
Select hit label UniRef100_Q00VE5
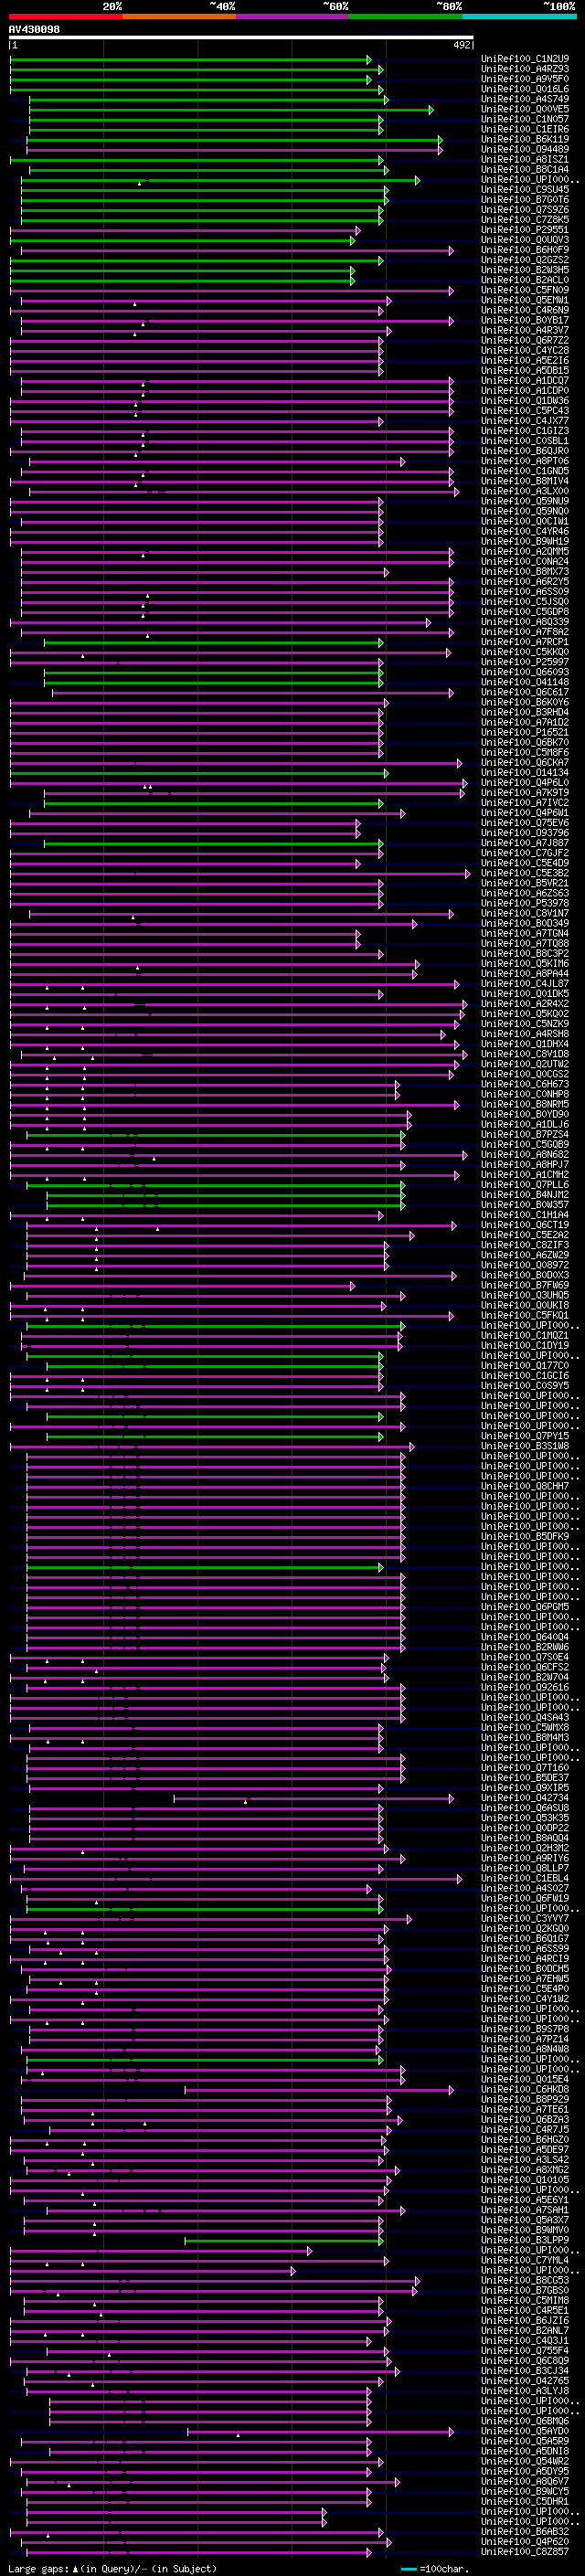point(525,109)
